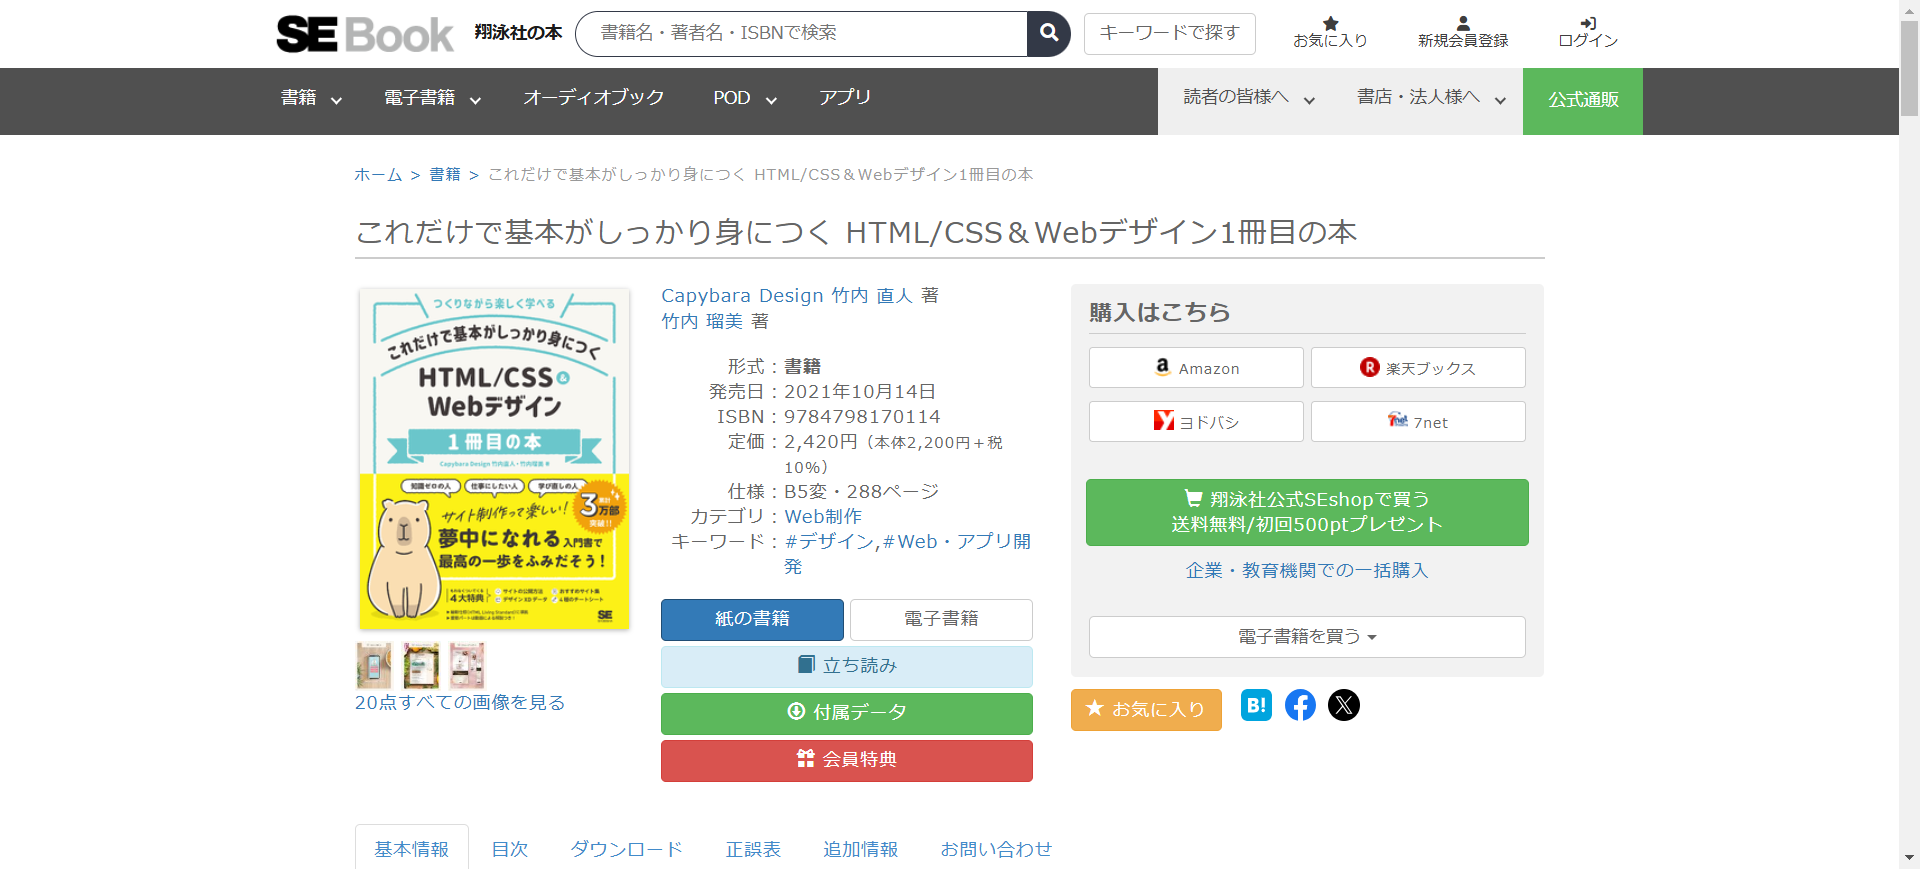1920x869 pixels.
Task: Click red 会員特典 button
Action: pos(846,760)
